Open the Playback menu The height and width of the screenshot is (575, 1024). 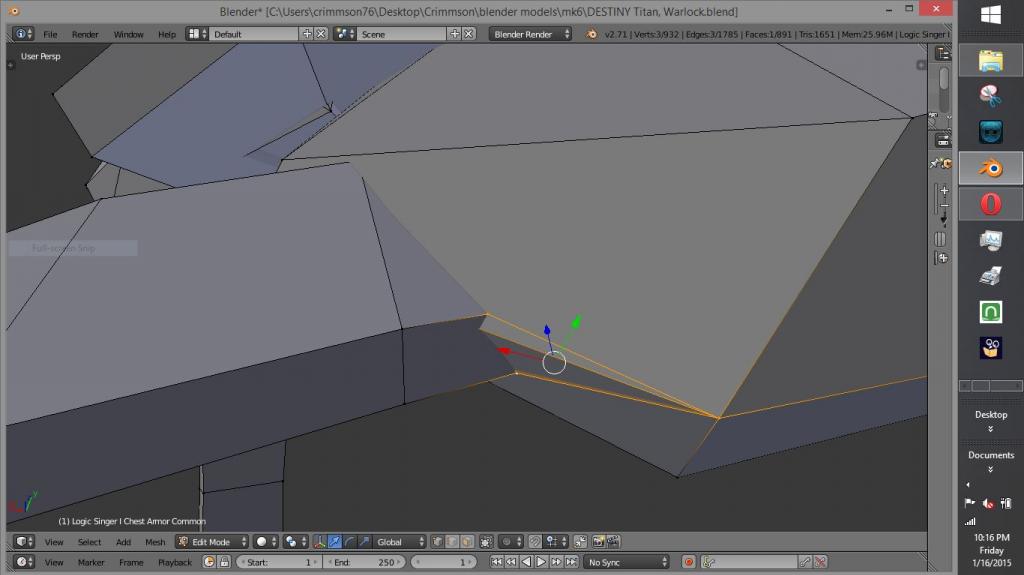pos(174,562)
